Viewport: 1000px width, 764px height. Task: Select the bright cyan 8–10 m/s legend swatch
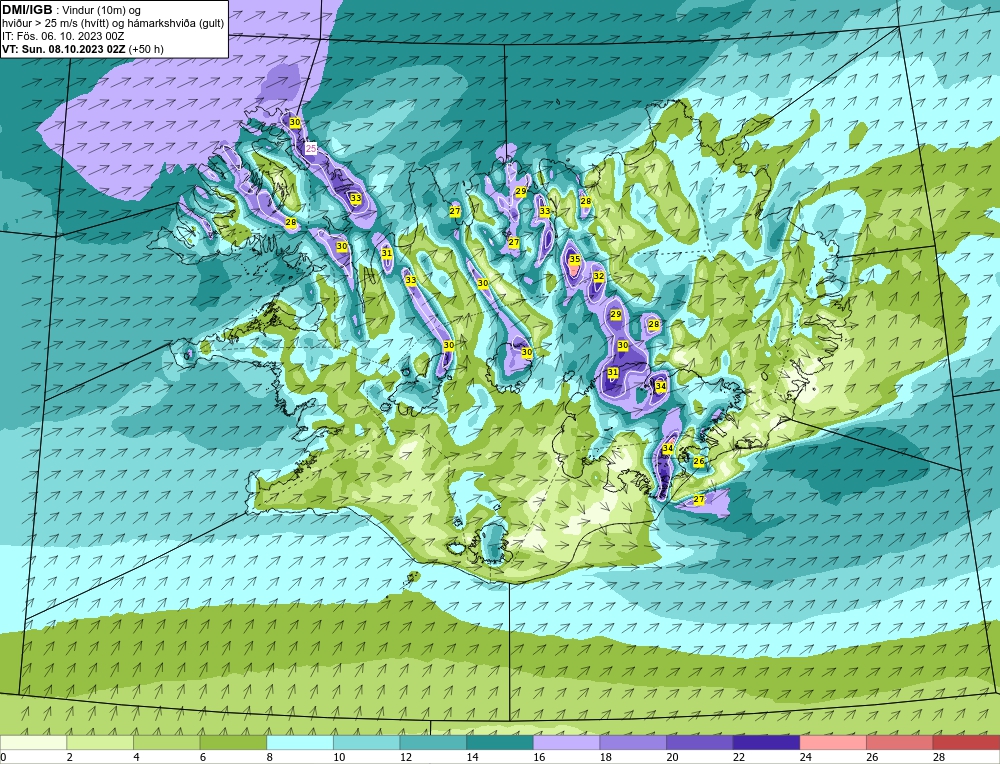click(x=300, y=742)
